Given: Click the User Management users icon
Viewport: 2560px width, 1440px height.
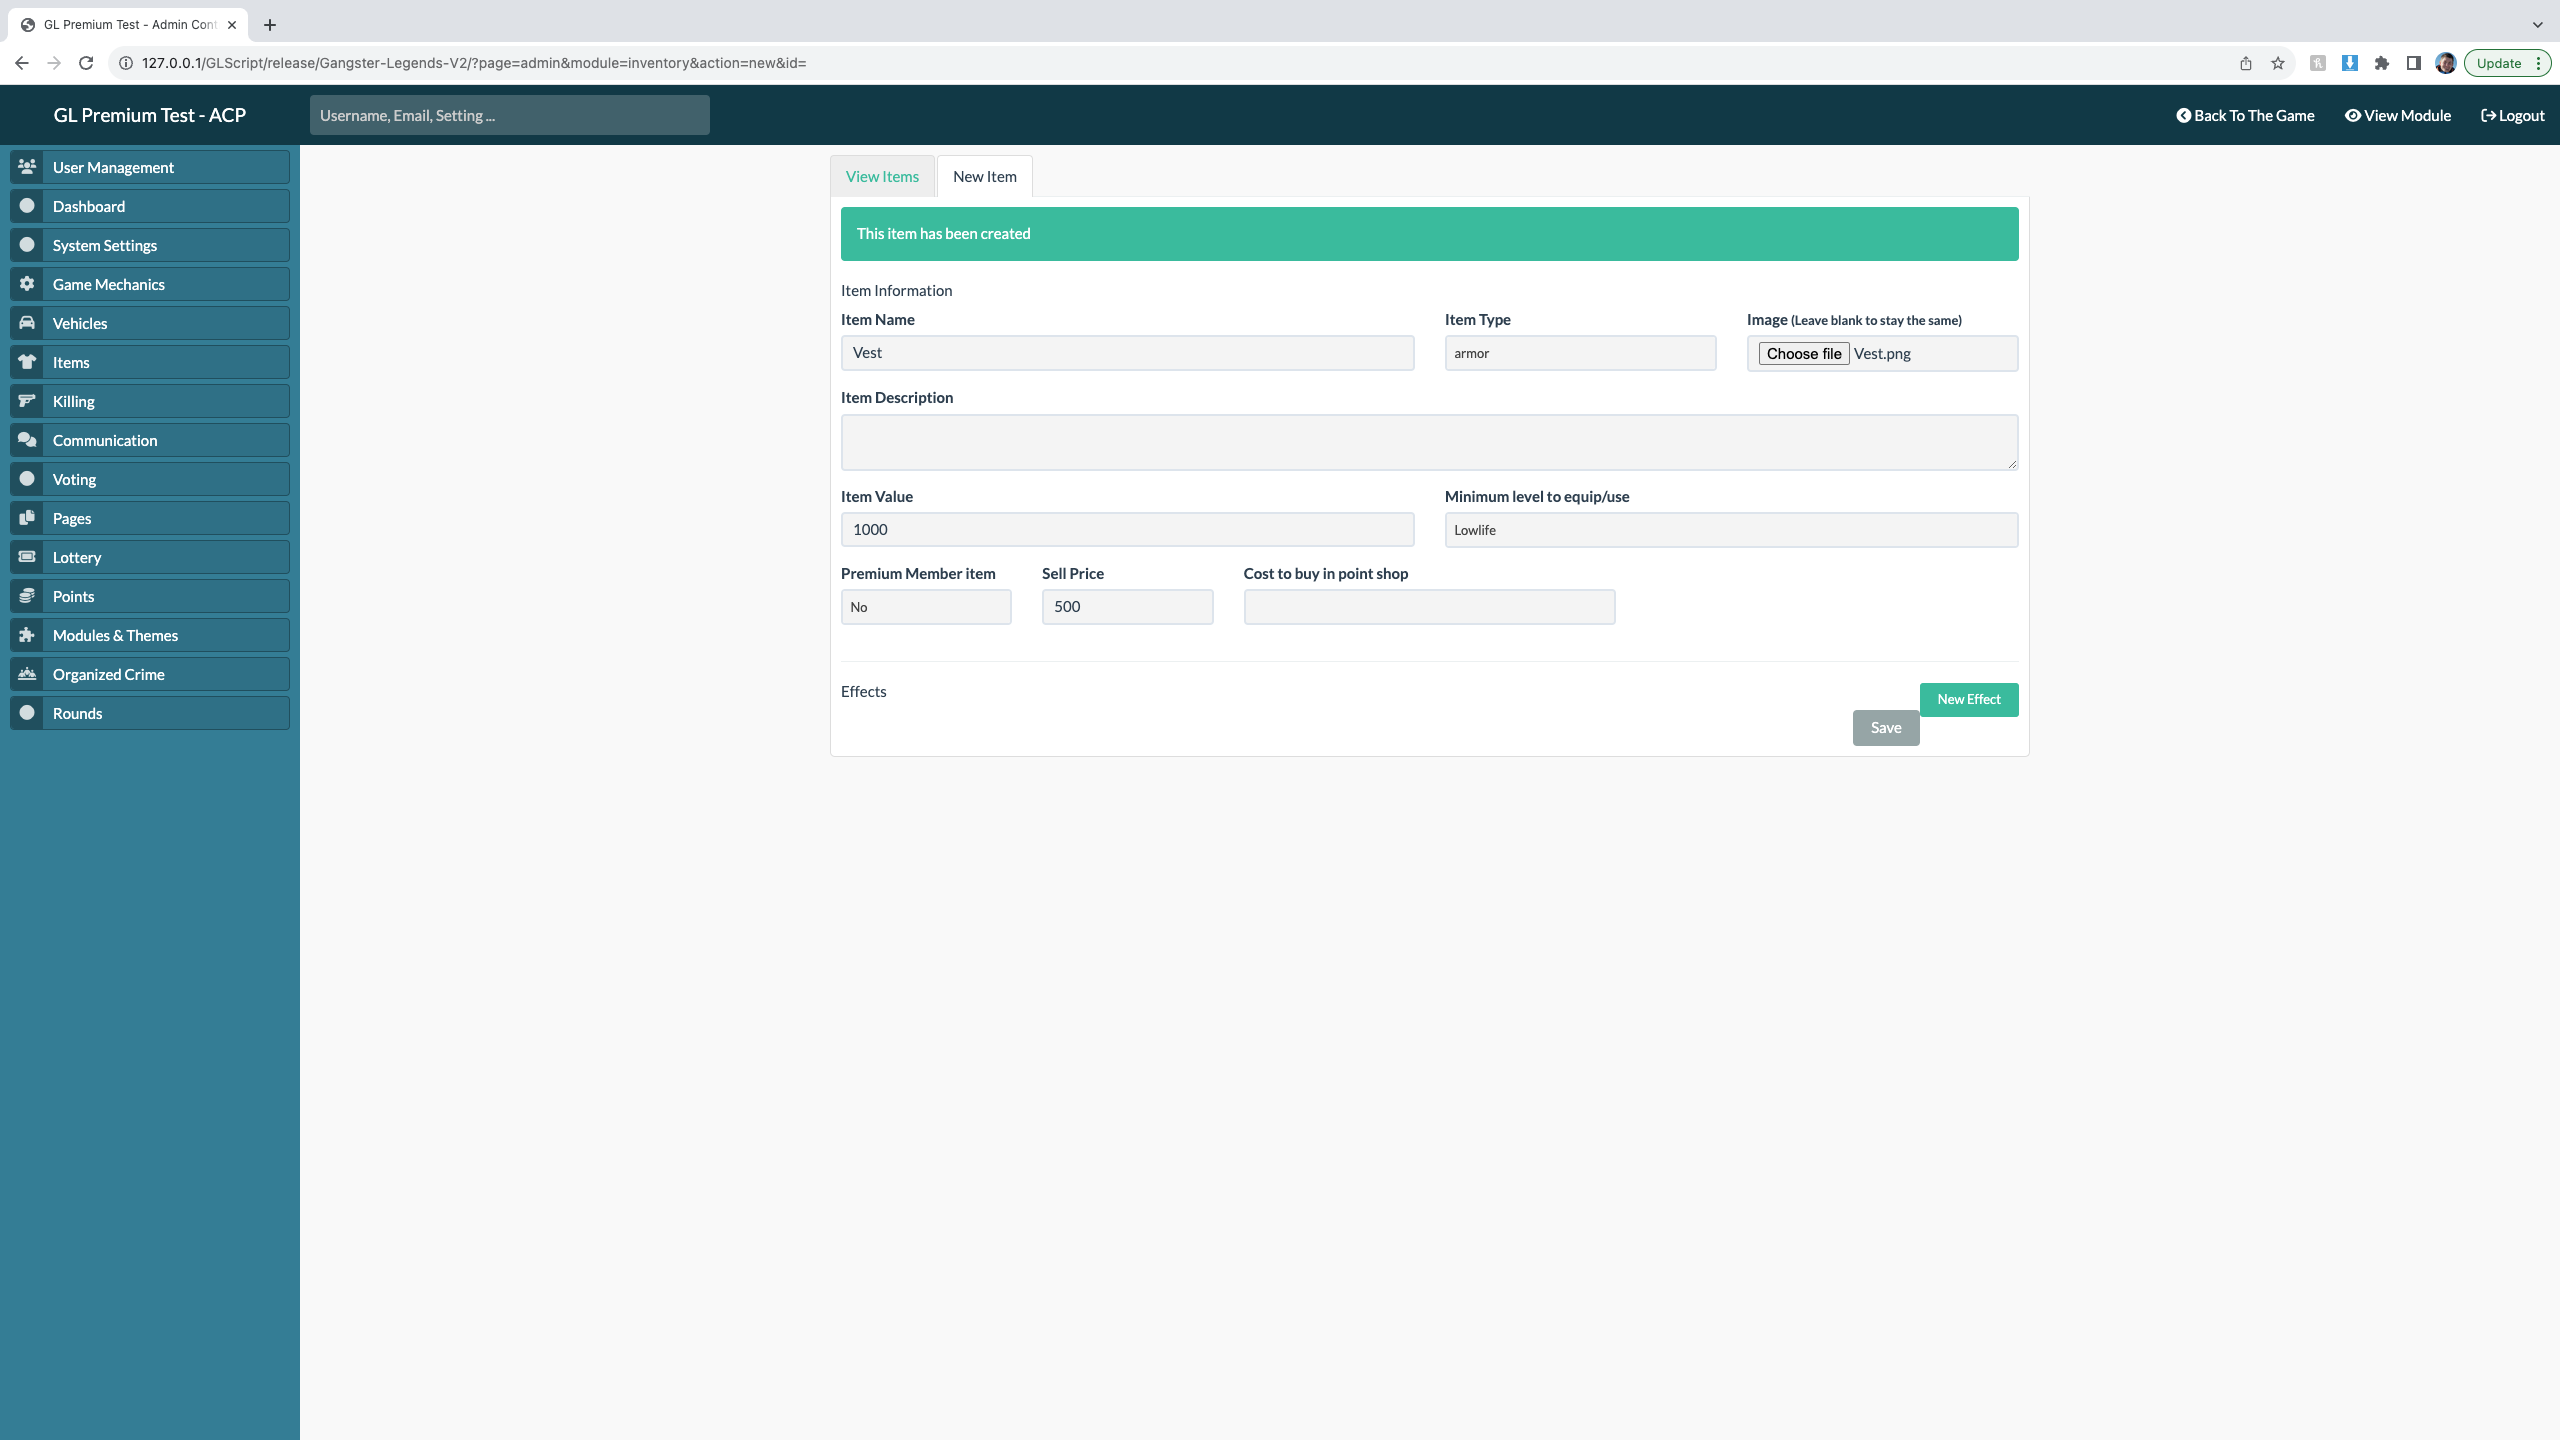Looking at the screenshot, I should point(27,167).
